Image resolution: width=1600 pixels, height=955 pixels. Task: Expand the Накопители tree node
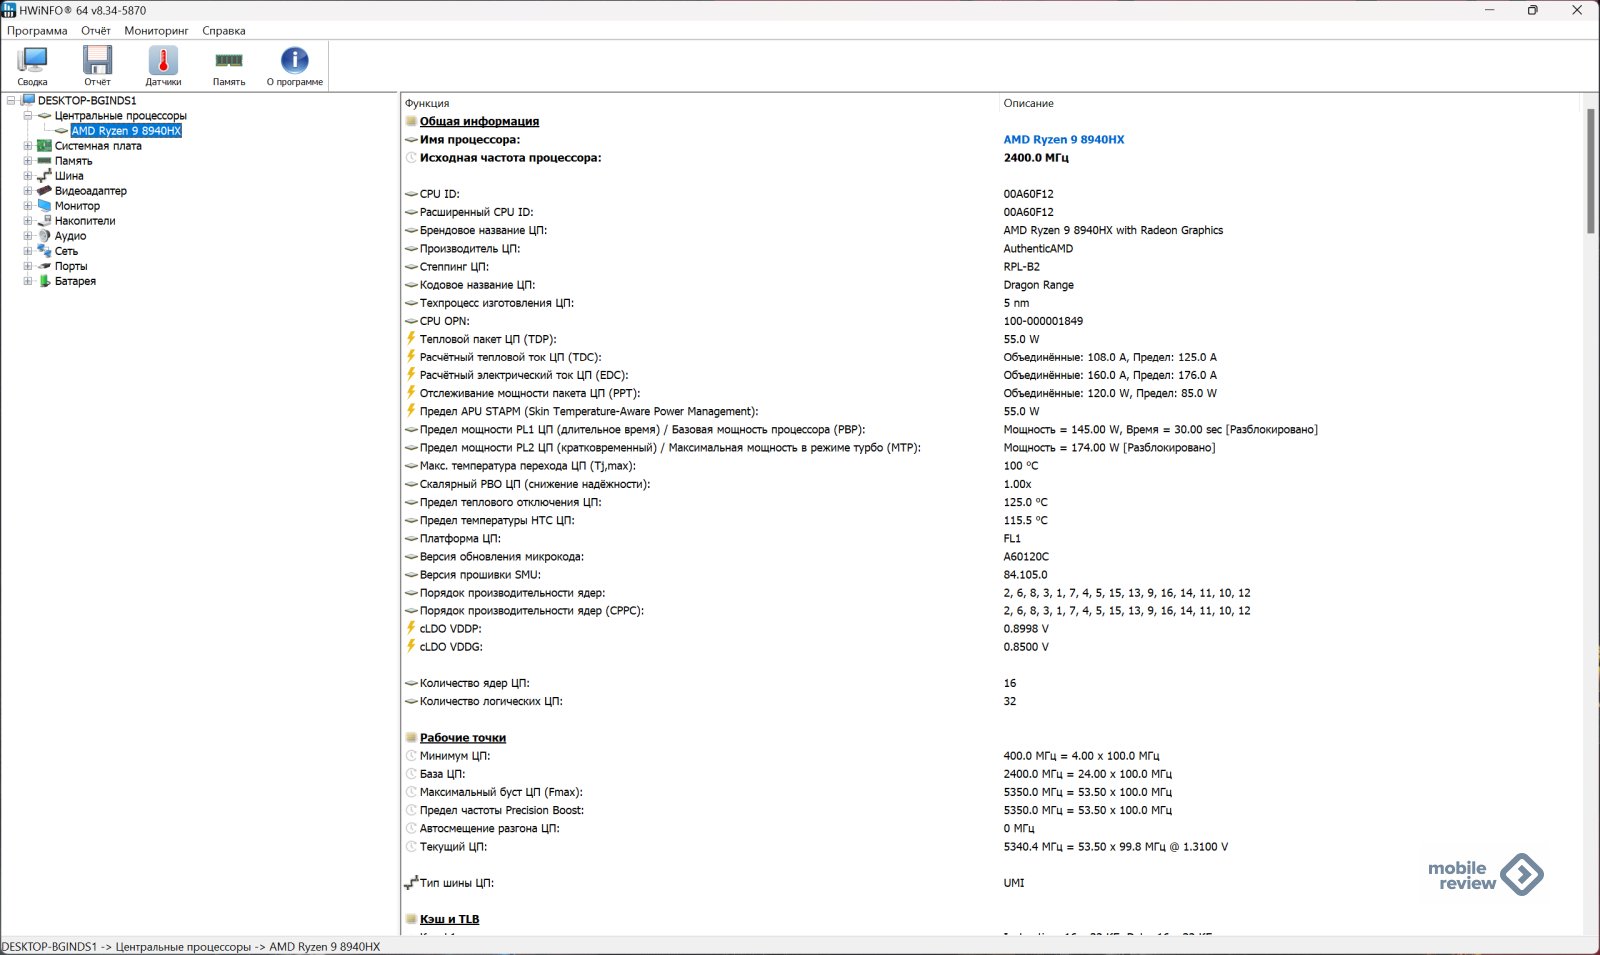(x=28, y=221)
